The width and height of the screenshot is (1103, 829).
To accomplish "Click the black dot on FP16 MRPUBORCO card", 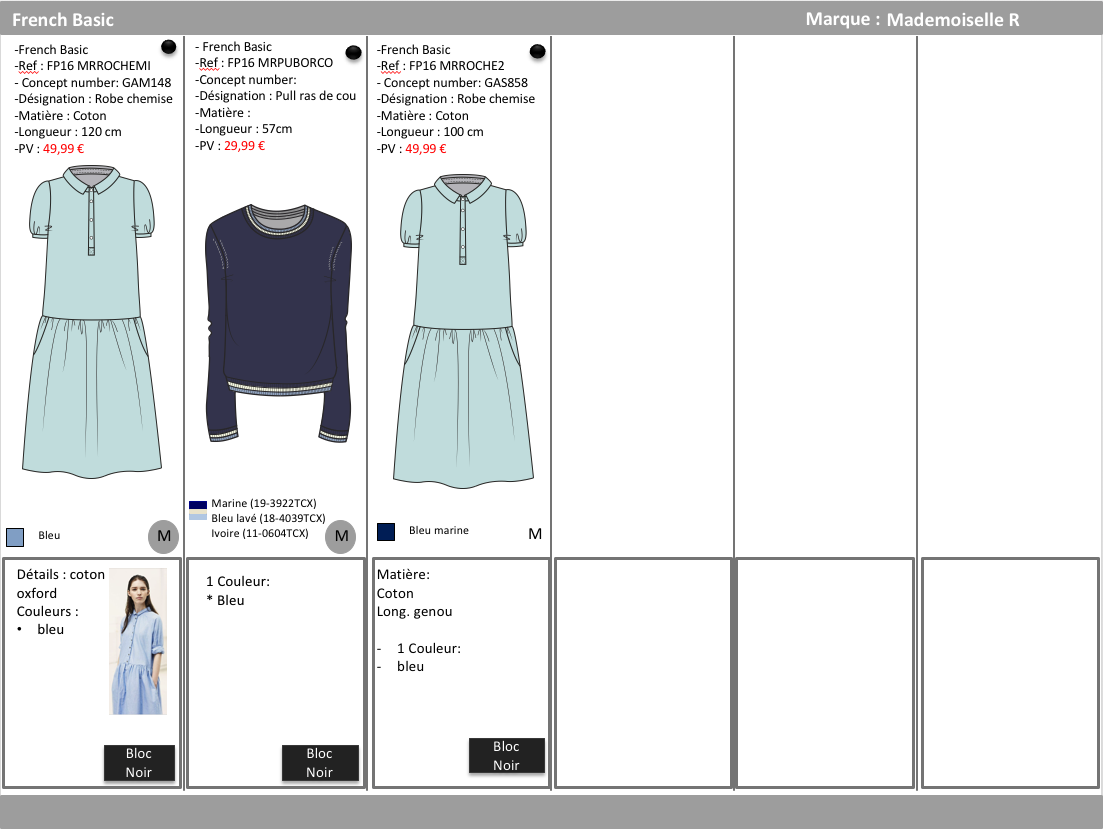I will coord(354,52).
